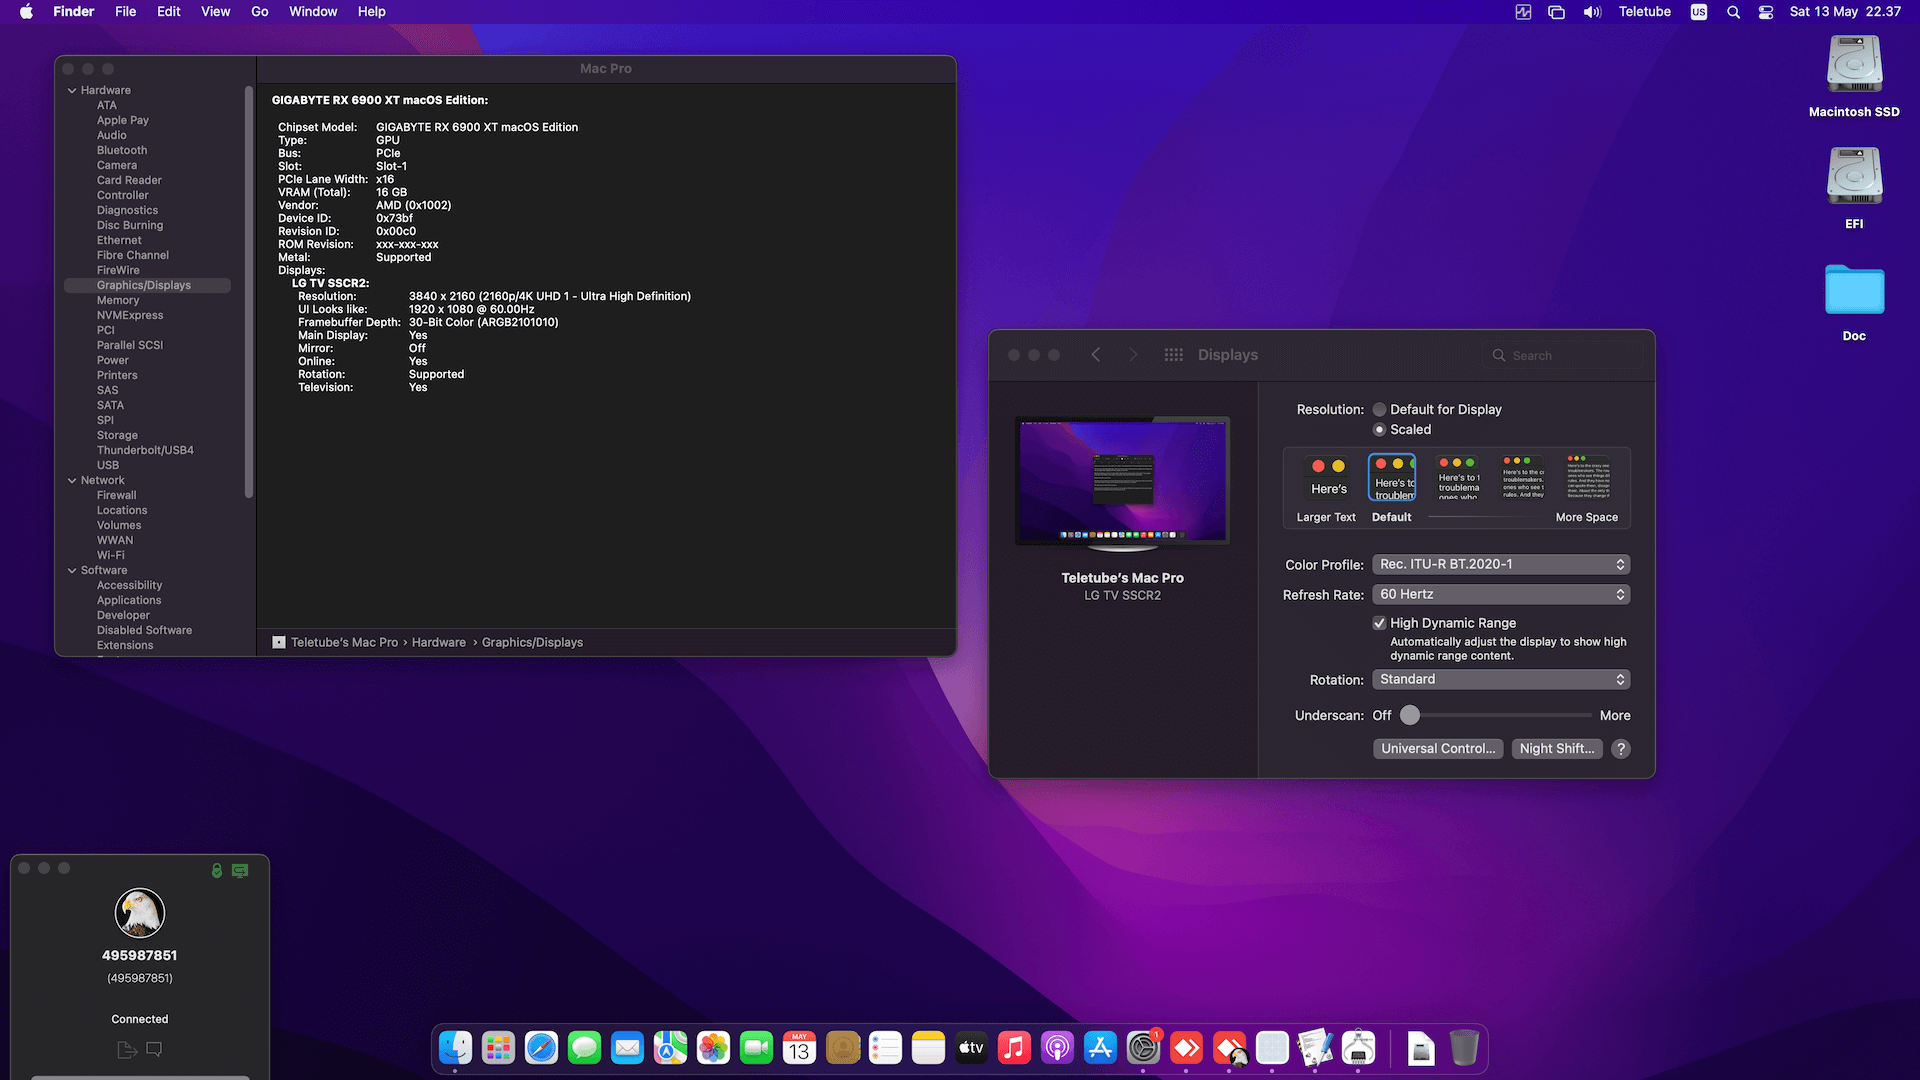Image resolution: width=1920 pixels, height=1080 pixels.
Task: Collapse the Hardware section in sidebar
Action: tap(72, 91)
